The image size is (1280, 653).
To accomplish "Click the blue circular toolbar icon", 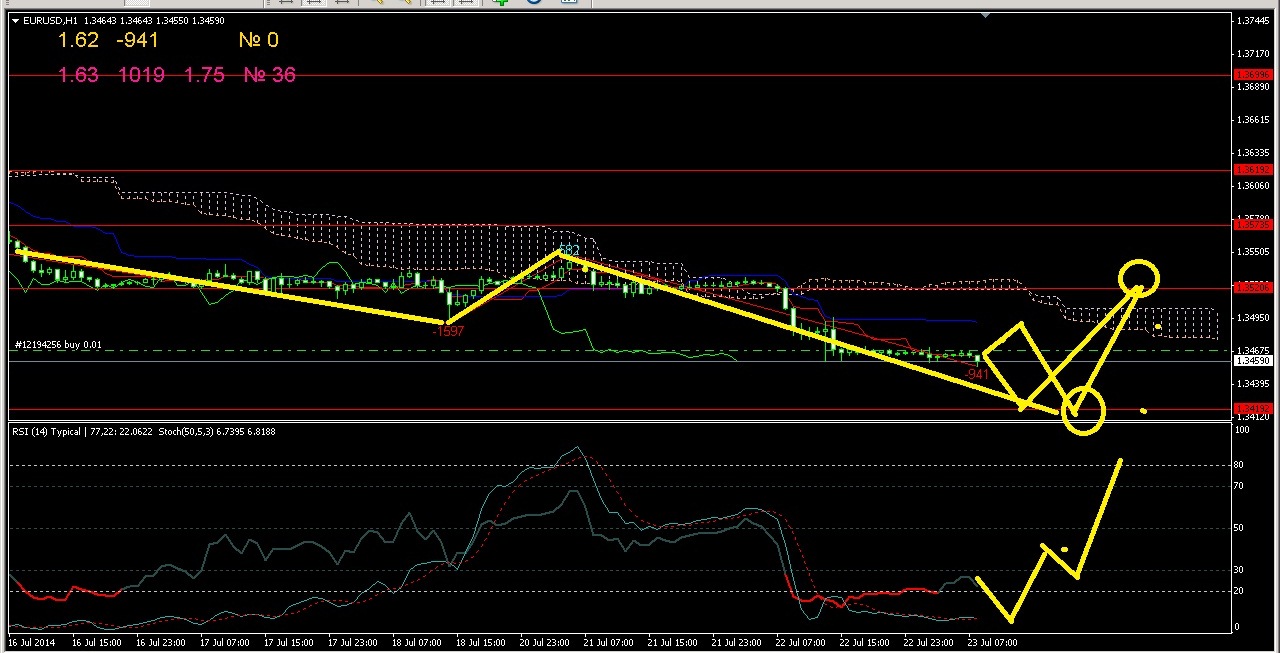I will pyautogui.click(x=533, y=2).
